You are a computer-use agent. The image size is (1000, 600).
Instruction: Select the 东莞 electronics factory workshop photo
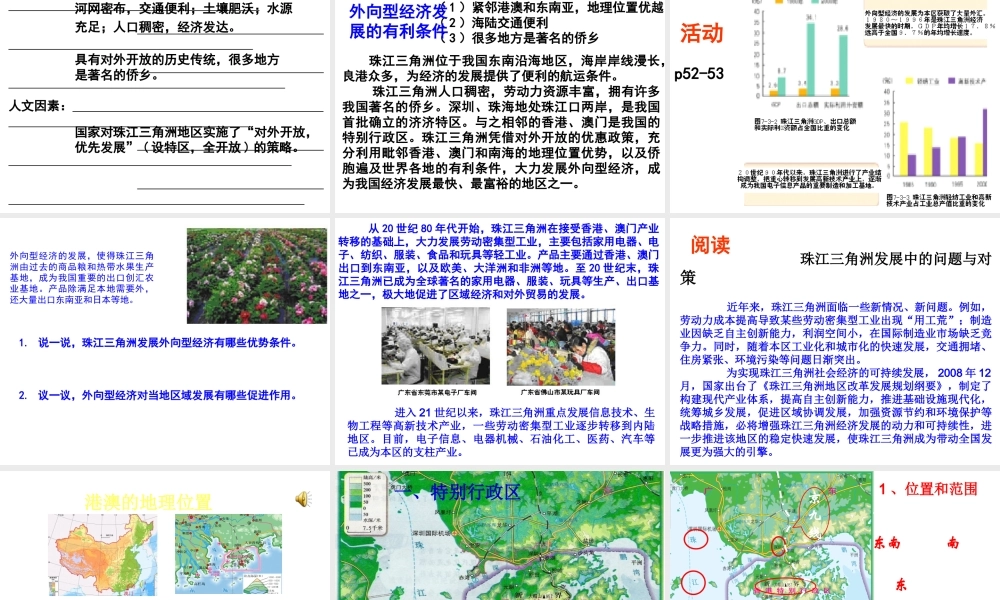pyautogui.click(x=436, y=346)
